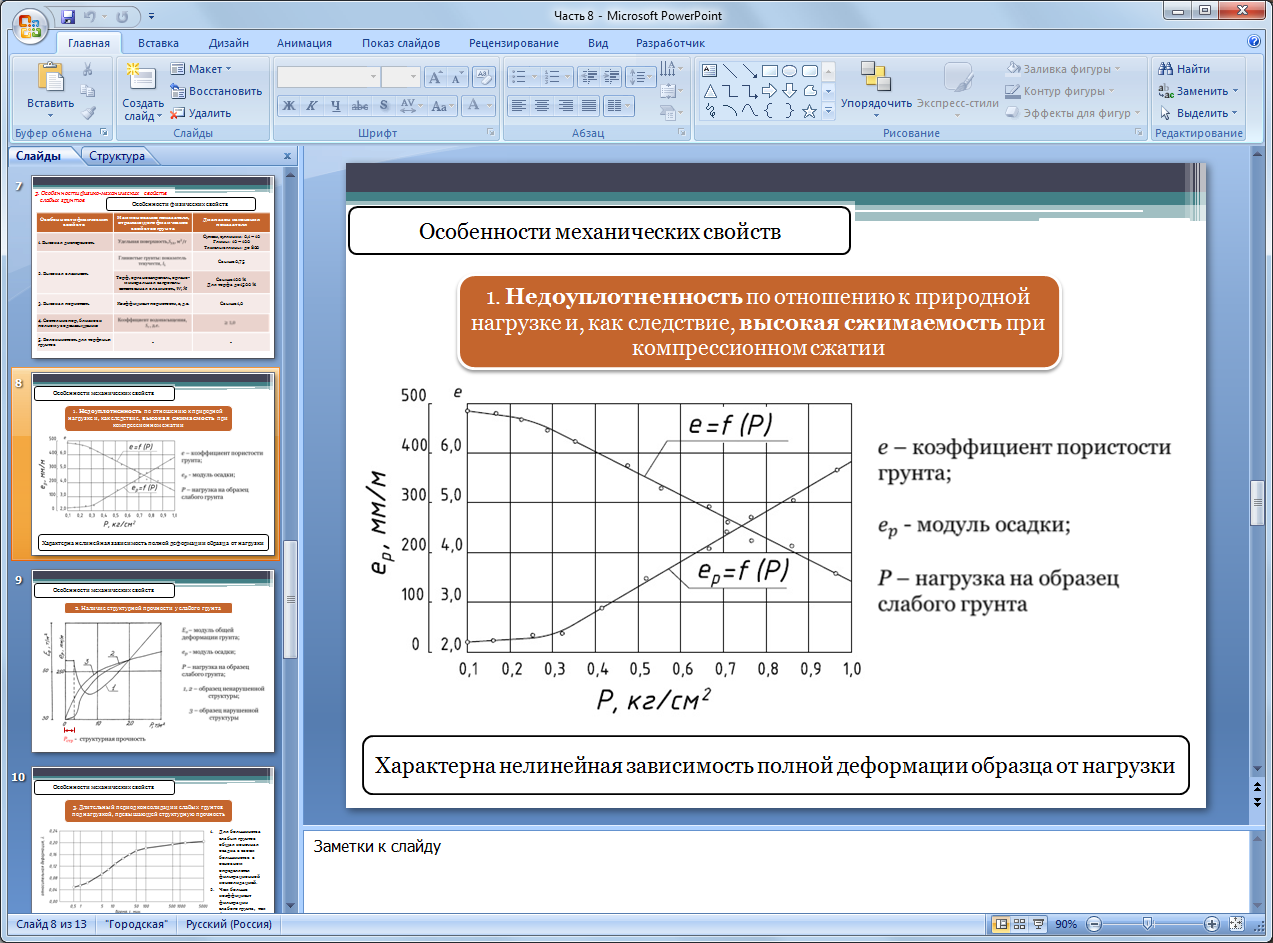
Task: Clear all text formatting
Action: coord(483,77)
